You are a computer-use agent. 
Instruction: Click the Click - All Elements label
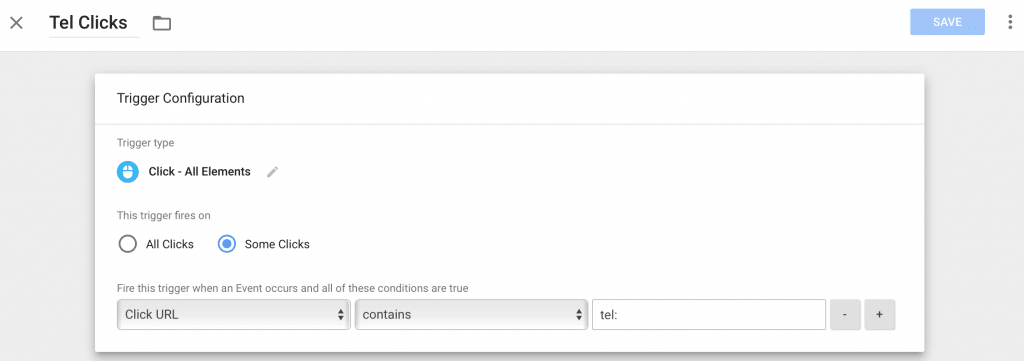point(199,172)
